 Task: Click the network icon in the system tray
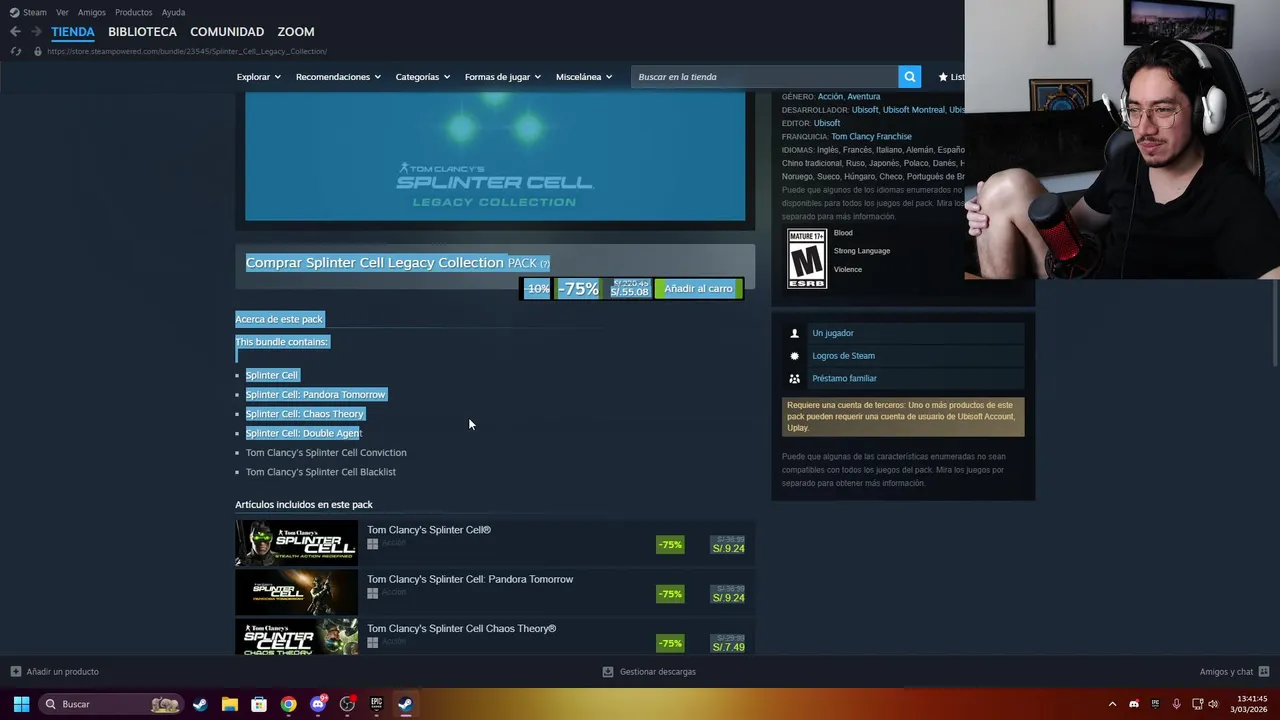pyautogui.click(x=1197, y=704)
